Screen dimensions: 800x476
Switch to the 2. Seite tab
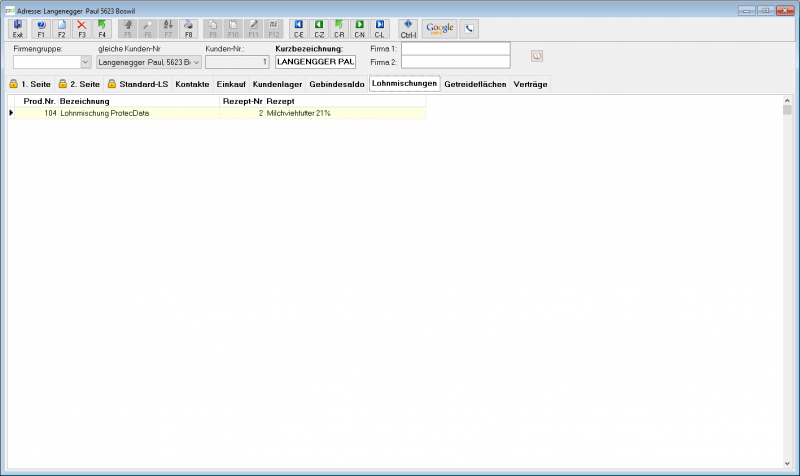coord(80,84)
